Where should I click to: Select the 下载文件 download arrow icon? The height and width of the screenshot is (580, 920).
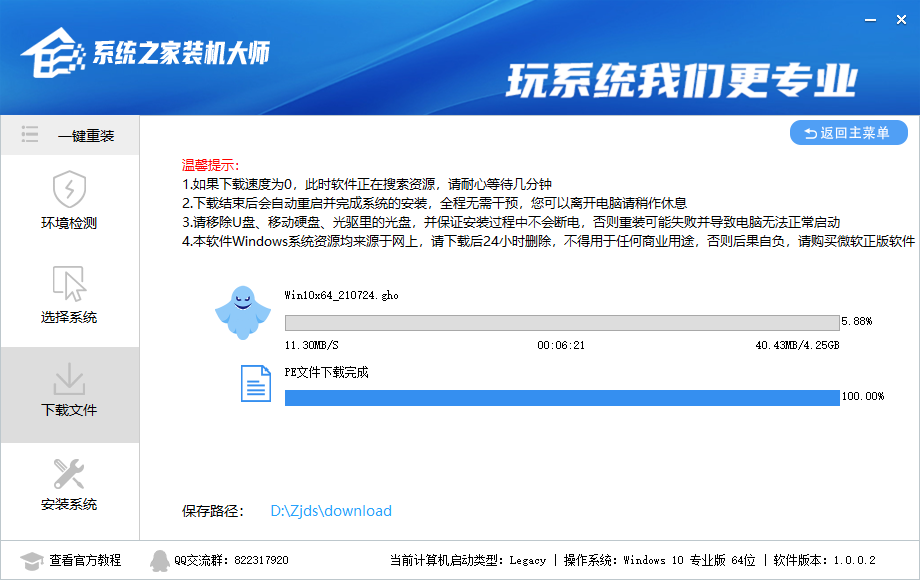click(x=69, y=378)
